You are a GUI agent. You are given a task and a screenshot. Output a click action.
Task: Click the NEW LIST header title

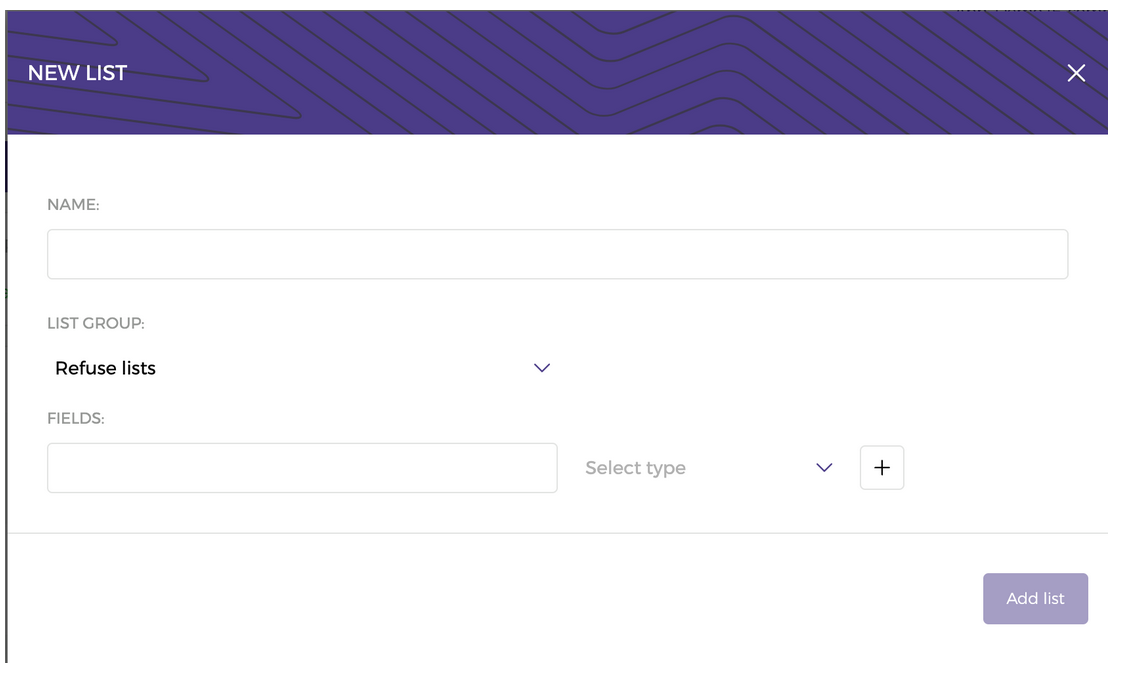77,73
